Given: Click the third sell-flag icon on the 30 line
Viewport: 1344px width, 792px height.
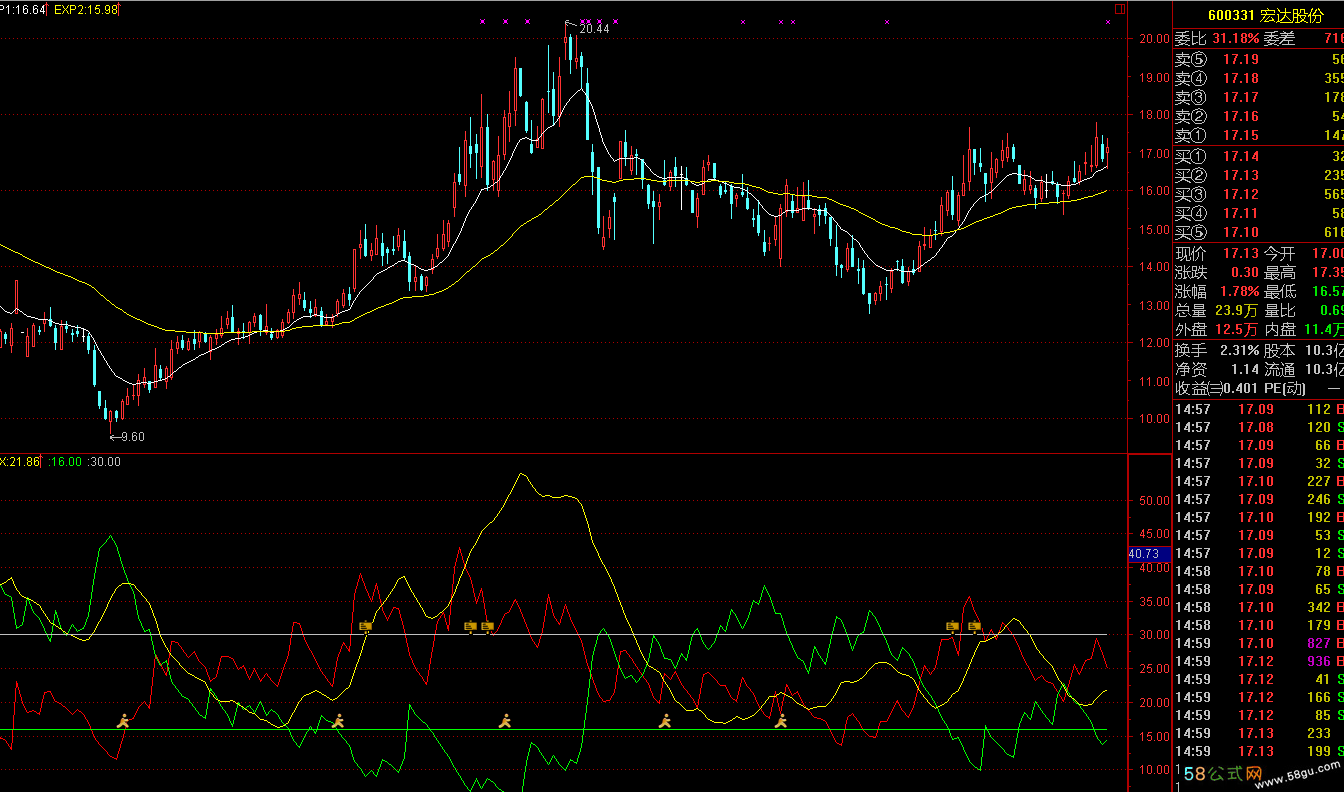Looking at the screenshot, I should [x=487, y=627].
